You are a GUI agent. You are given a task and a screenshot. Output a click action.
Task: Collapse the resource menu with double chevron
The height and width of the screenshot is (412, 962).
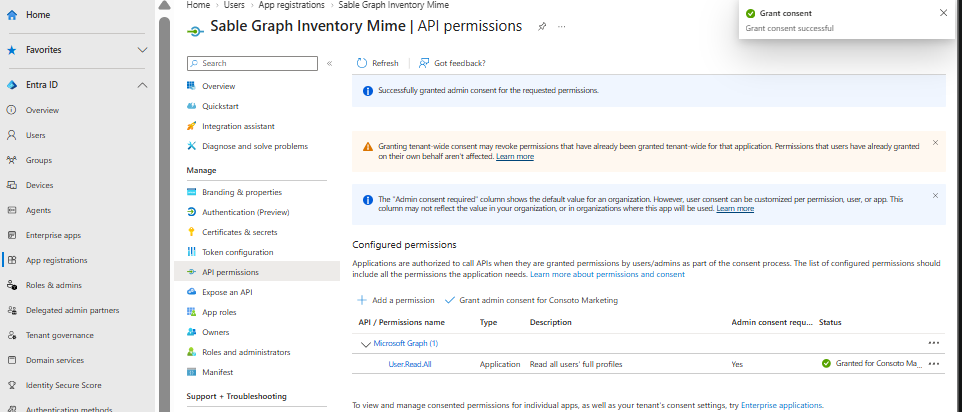pos(329,63)
